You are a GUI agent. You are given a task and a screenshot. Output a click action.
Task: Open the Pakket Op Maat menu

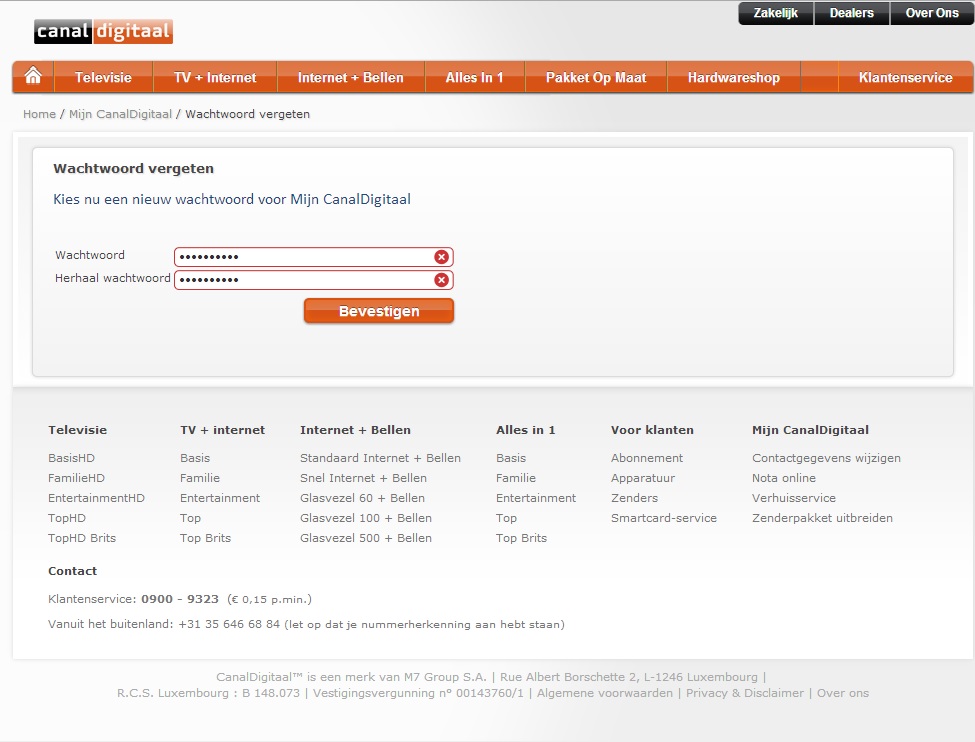tap(596, 77)
